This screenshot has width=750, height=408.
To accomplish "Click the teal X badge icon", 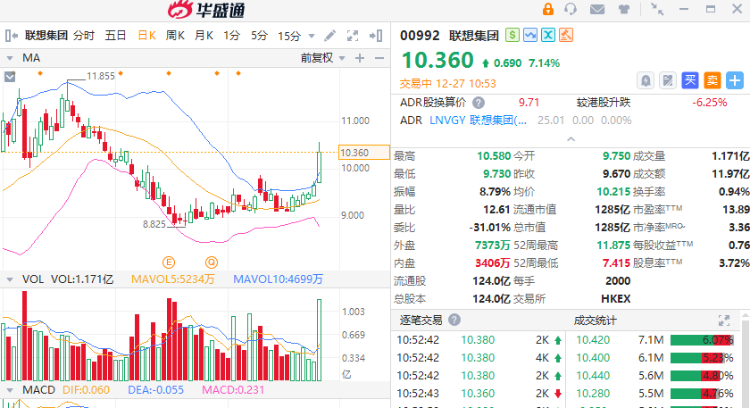I will 548,35.
